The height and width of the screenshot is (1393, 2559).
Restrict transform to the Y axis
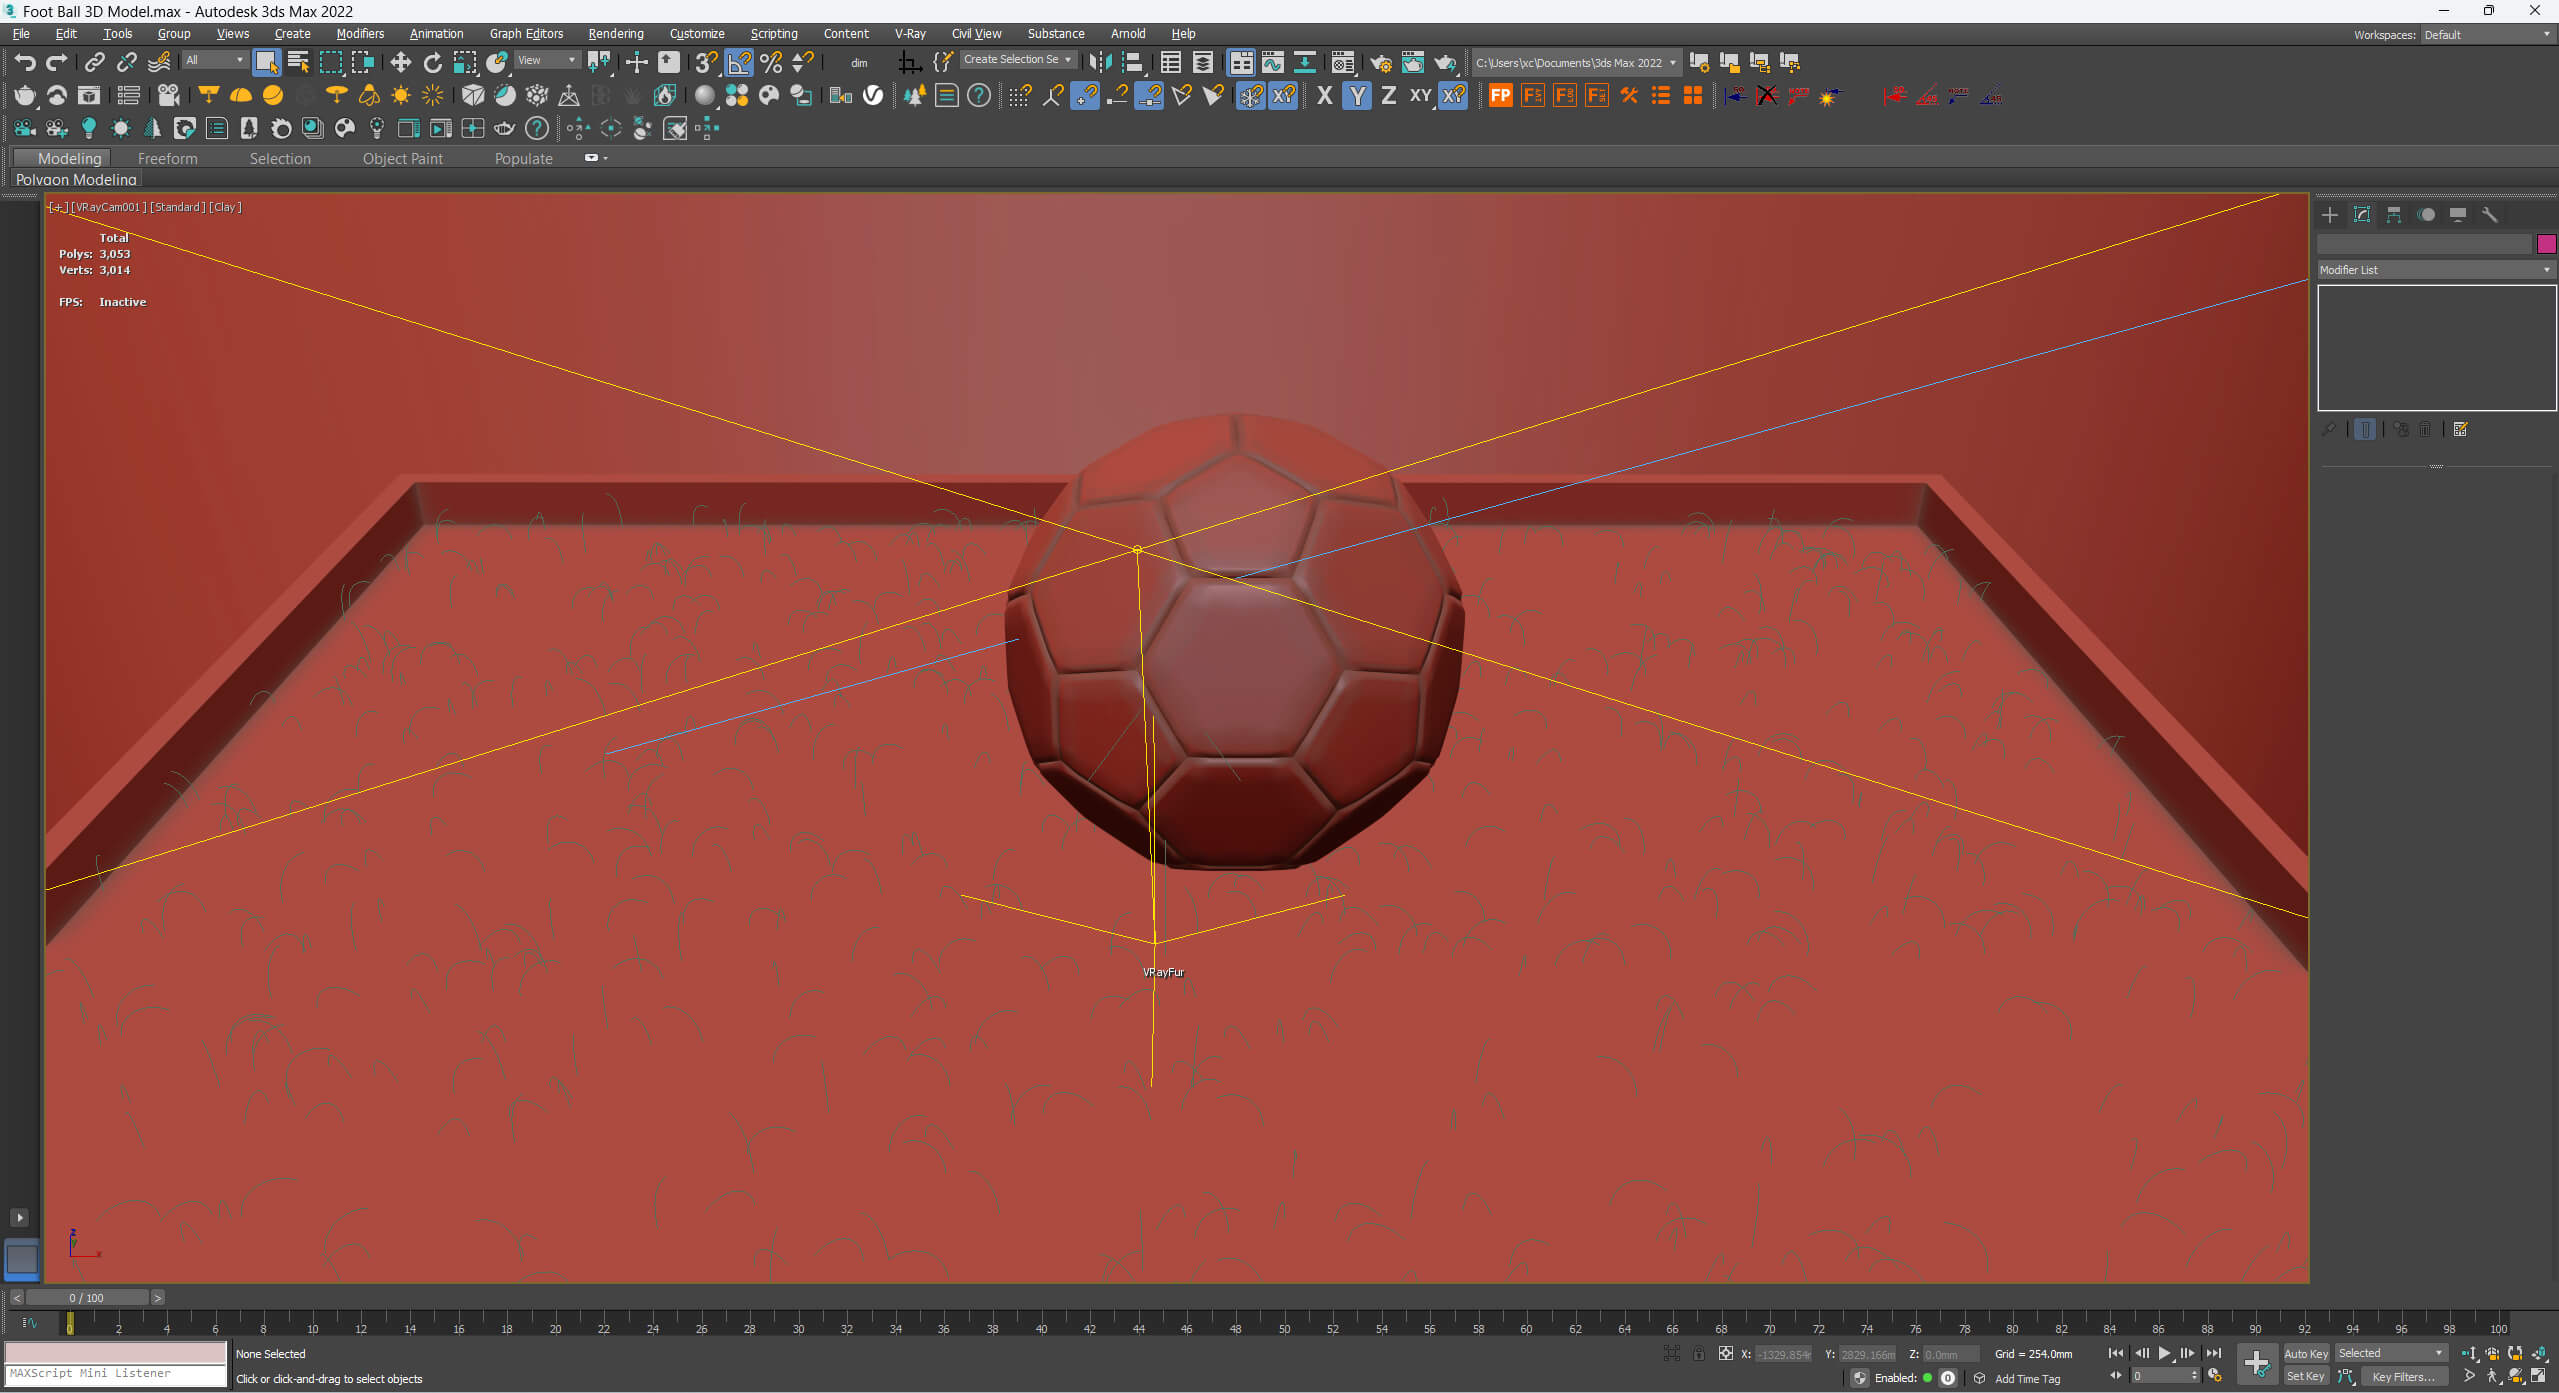pos(1356,96)
